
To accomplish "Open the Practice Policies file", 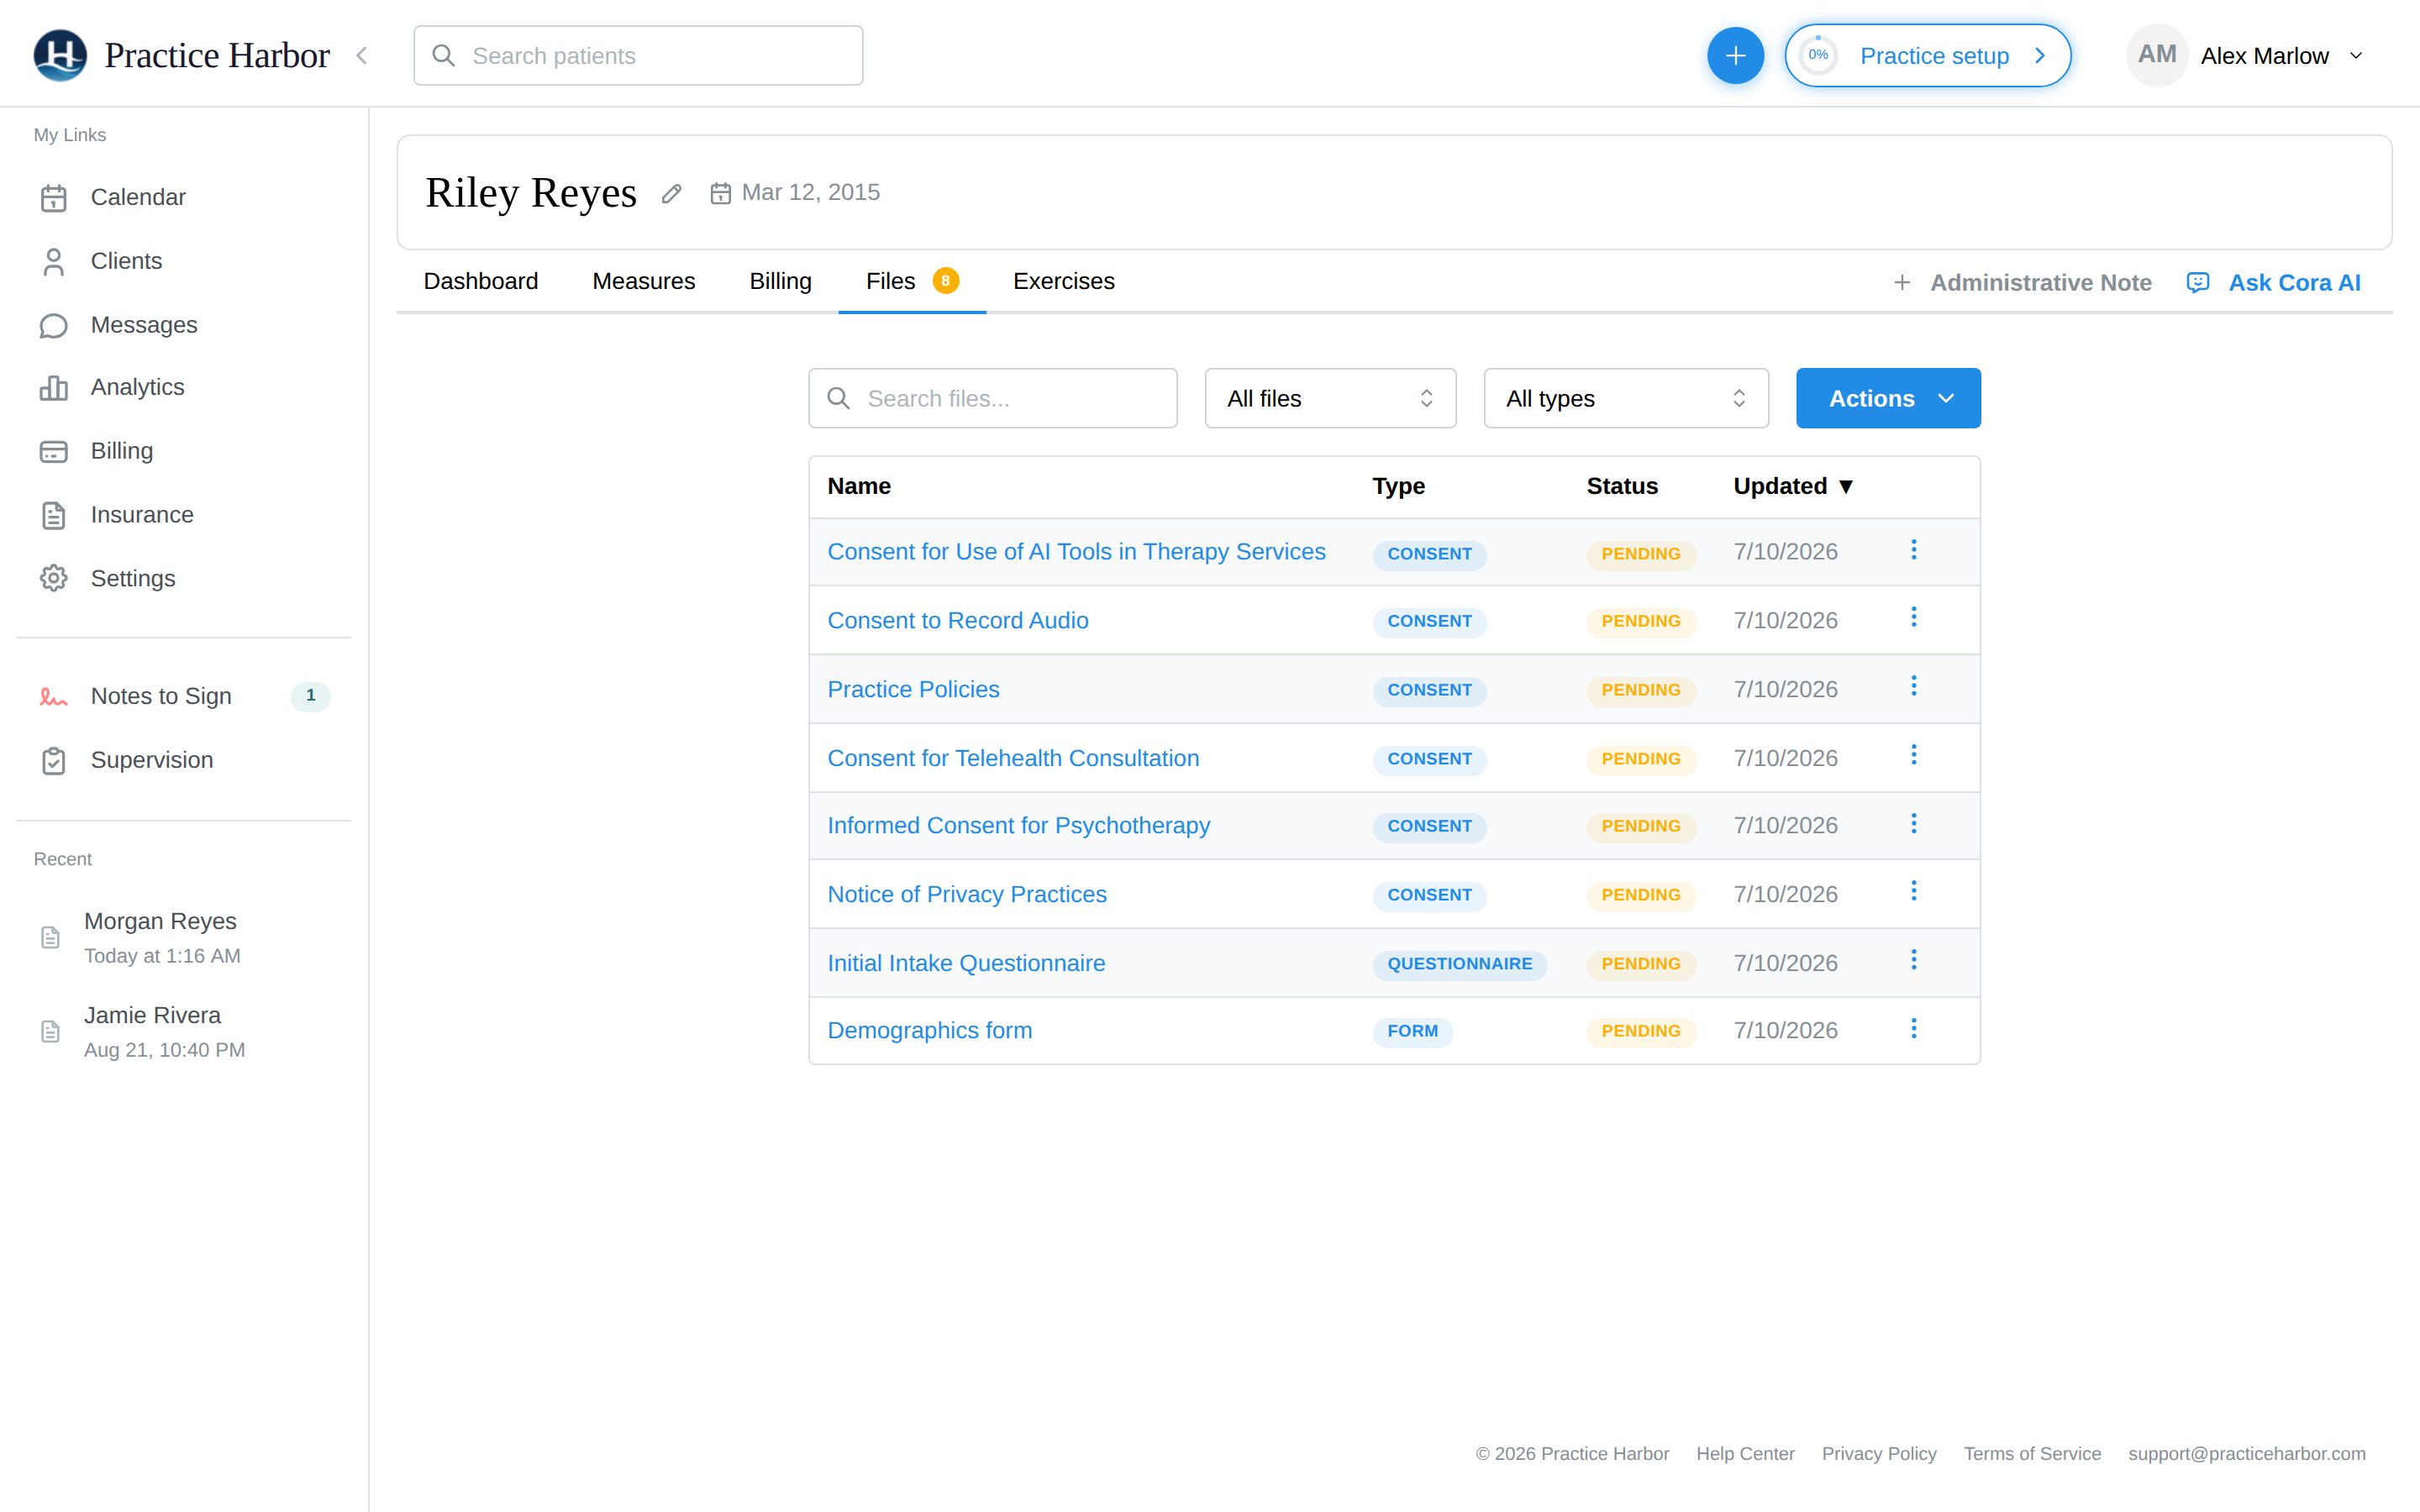I will [x=913, y=689].
